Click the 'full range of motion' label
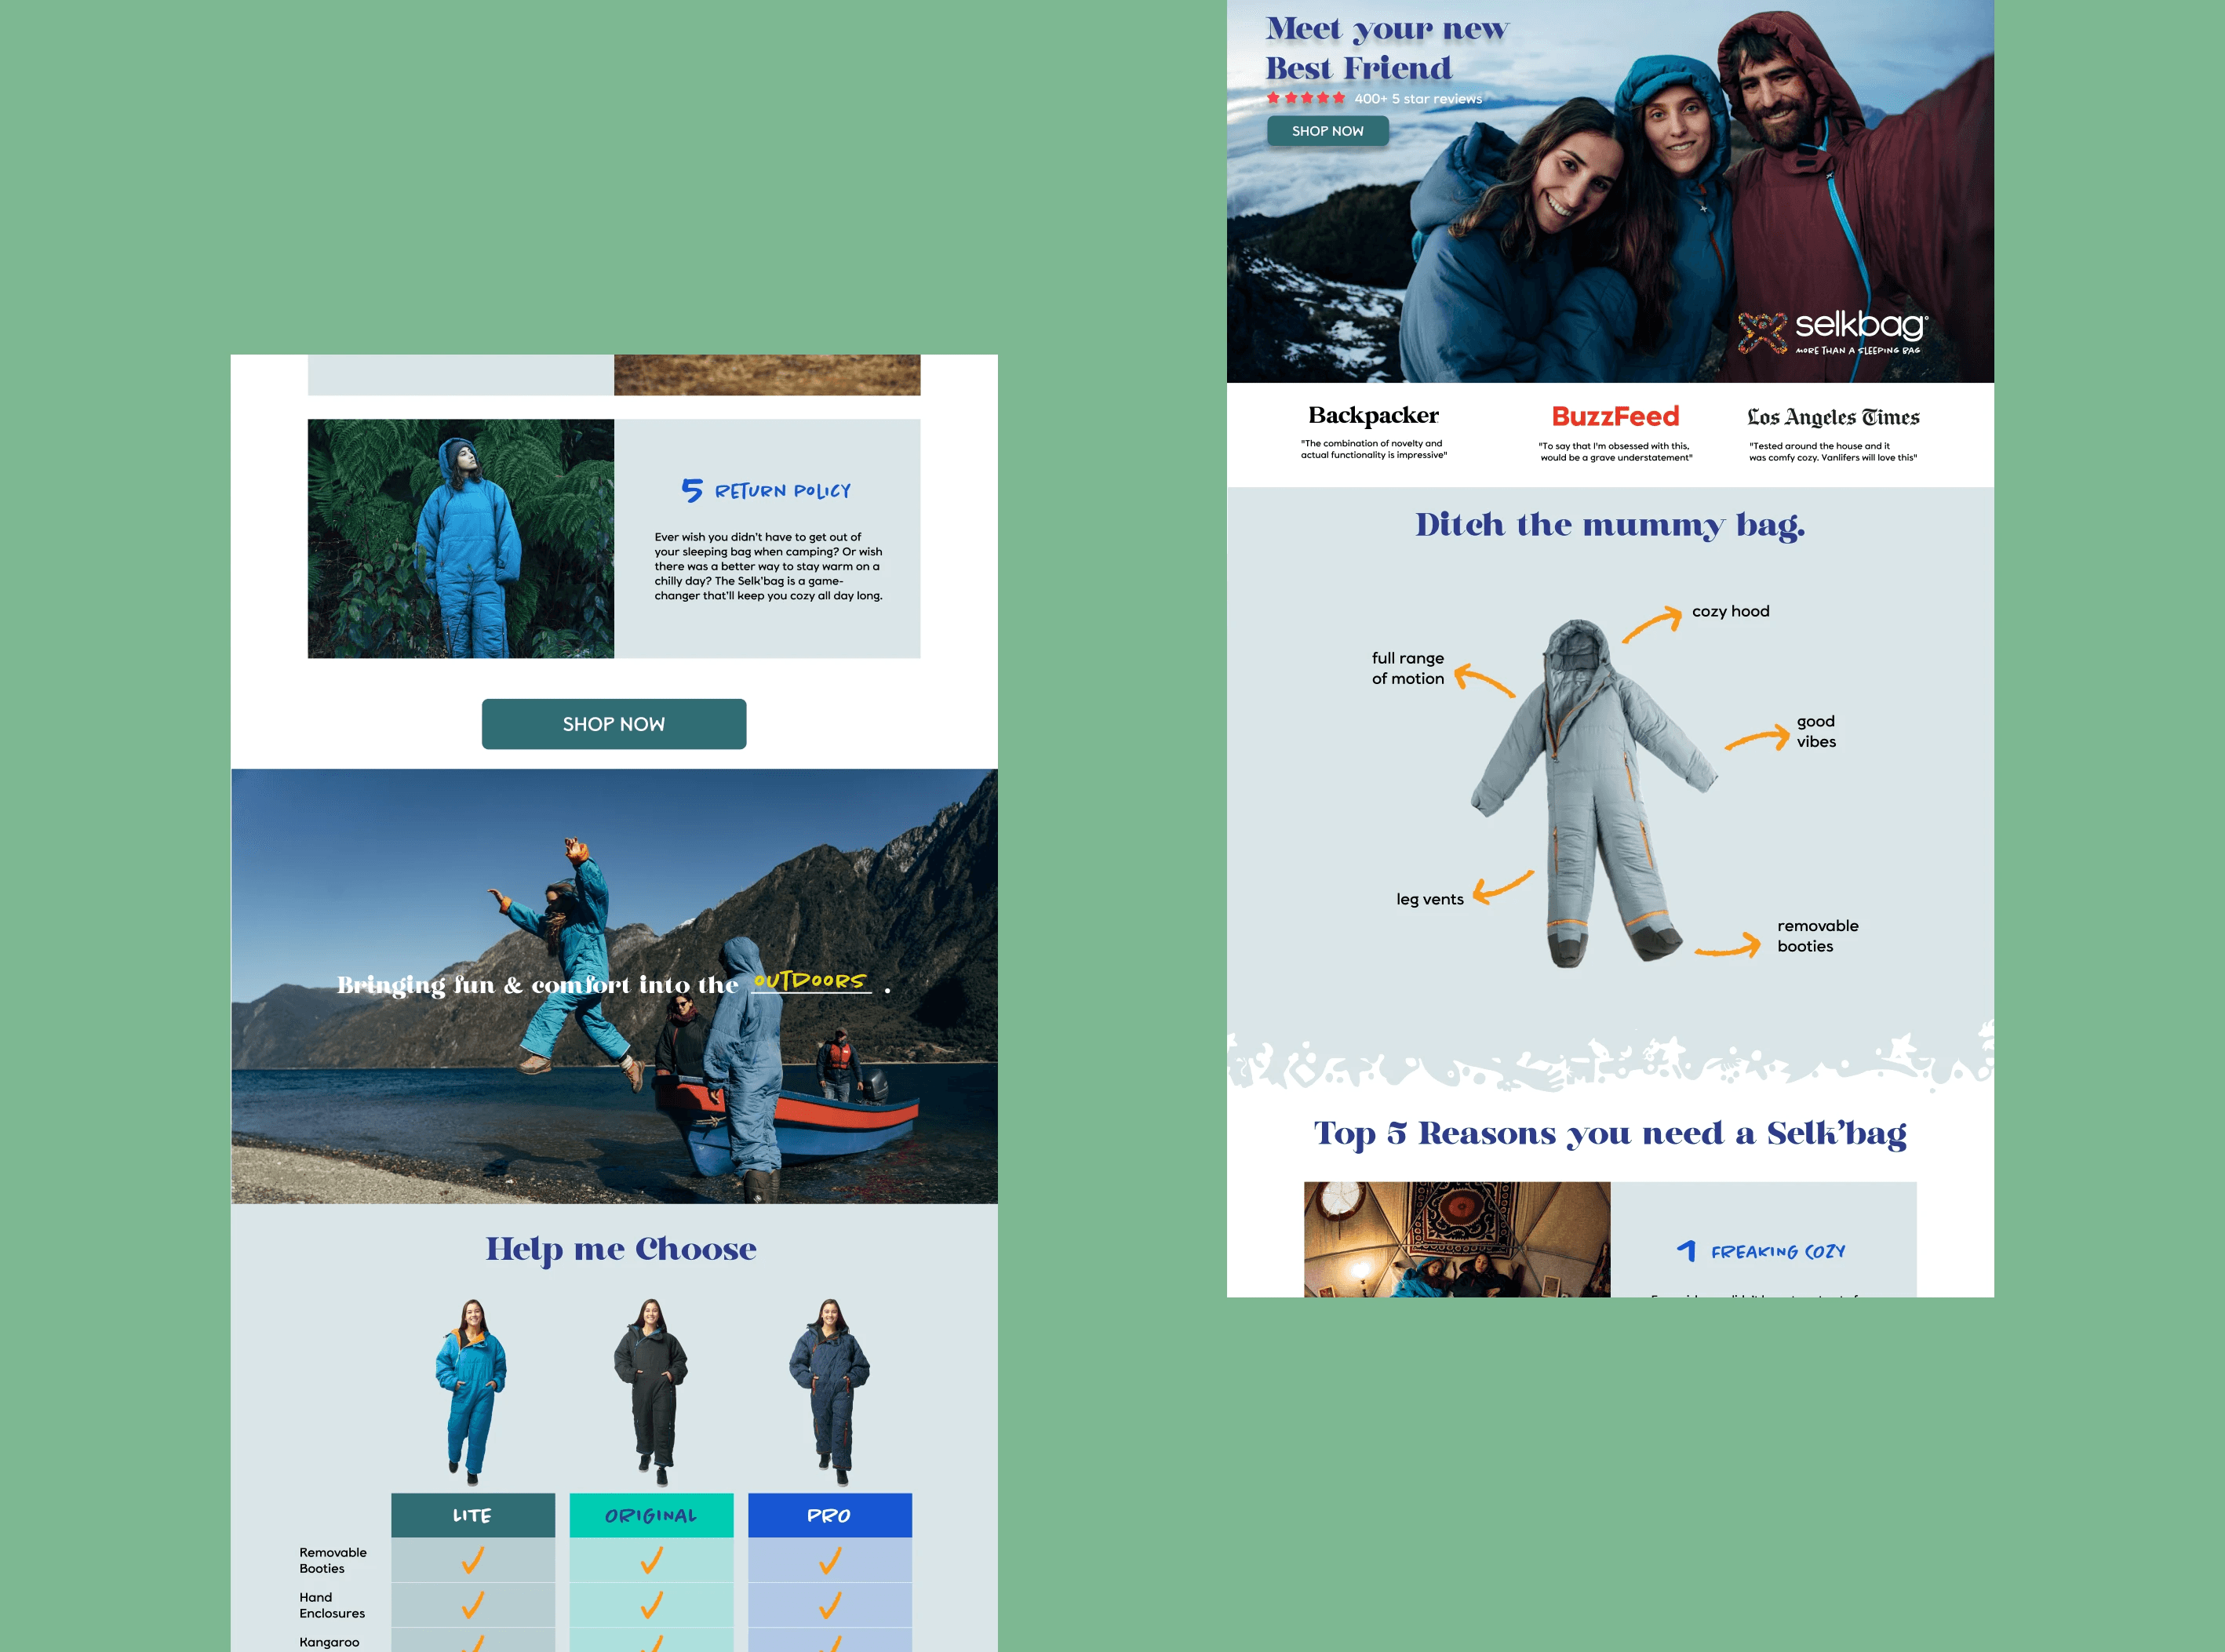The width and height of the screenshot is (2225, 1652). 1407,668
